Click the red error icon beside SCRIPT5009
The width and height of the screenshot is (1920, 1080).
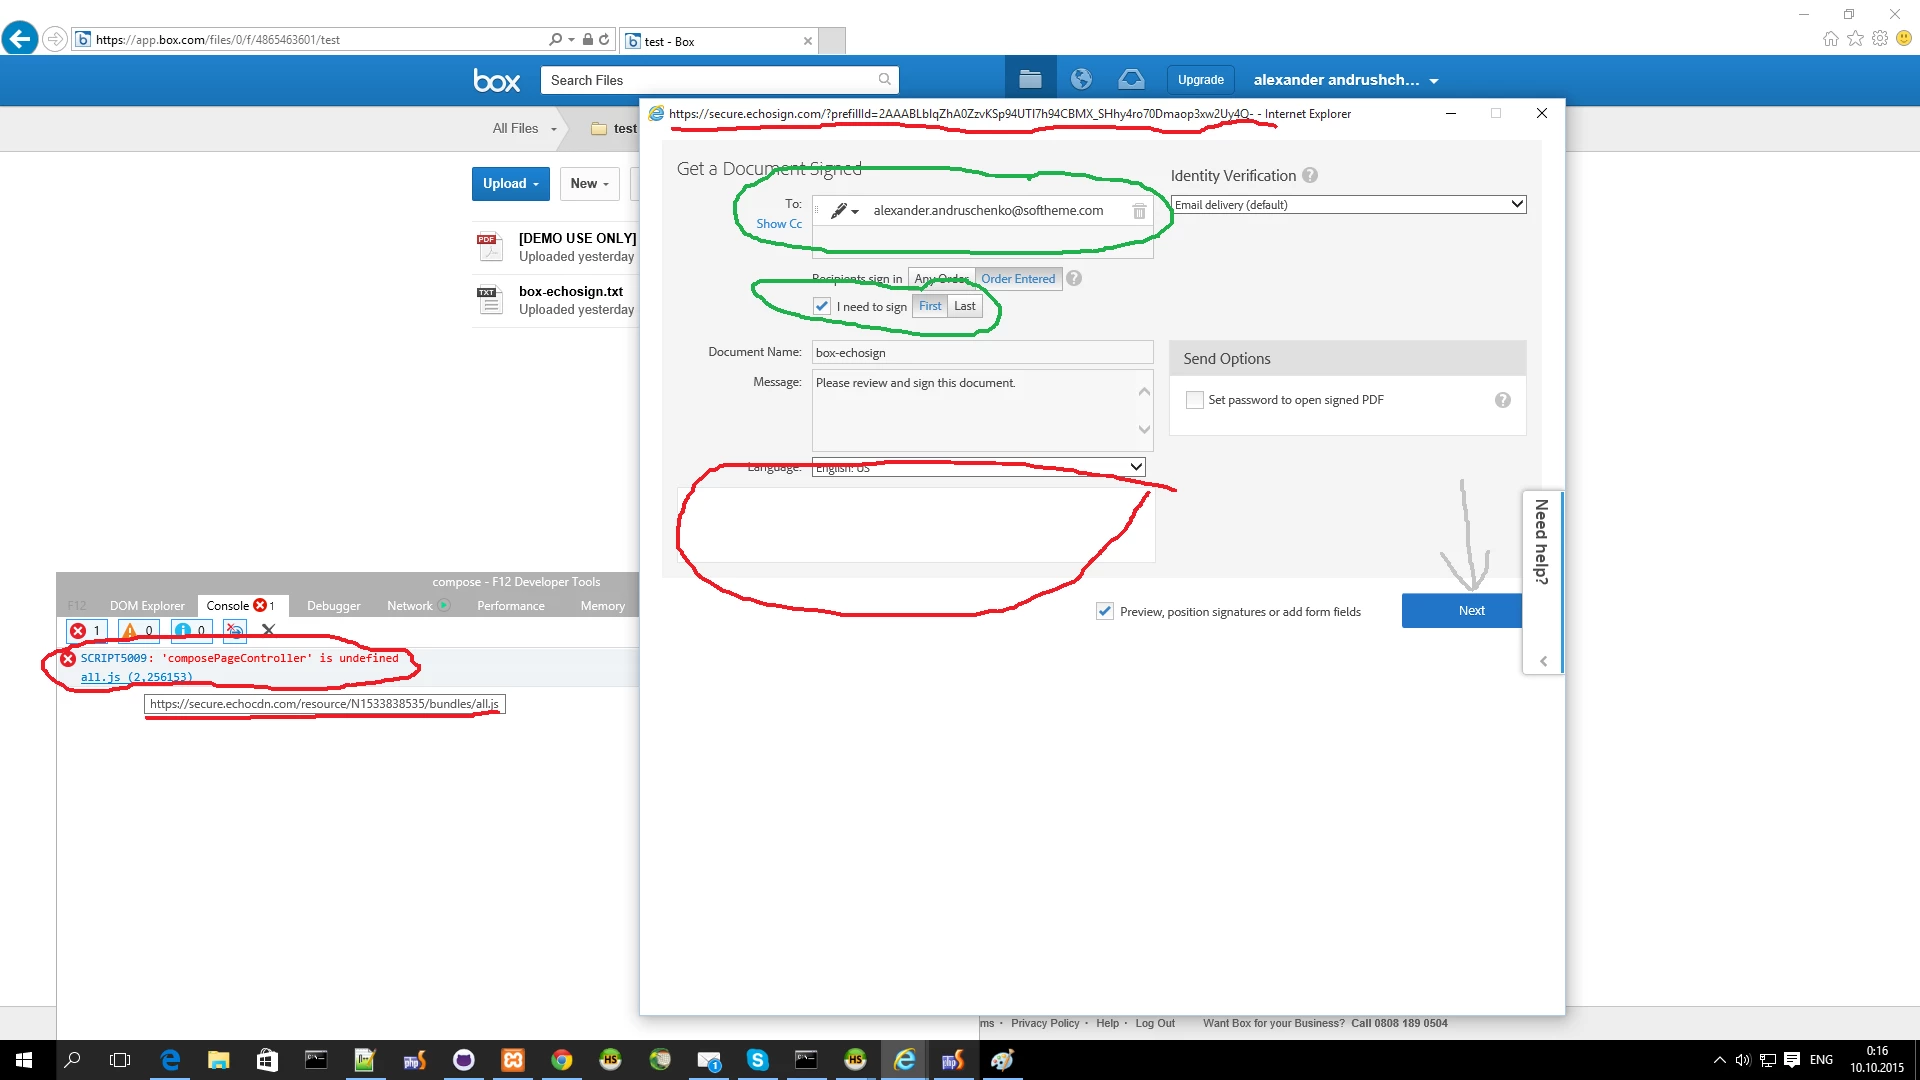click(x=68, y=659)
